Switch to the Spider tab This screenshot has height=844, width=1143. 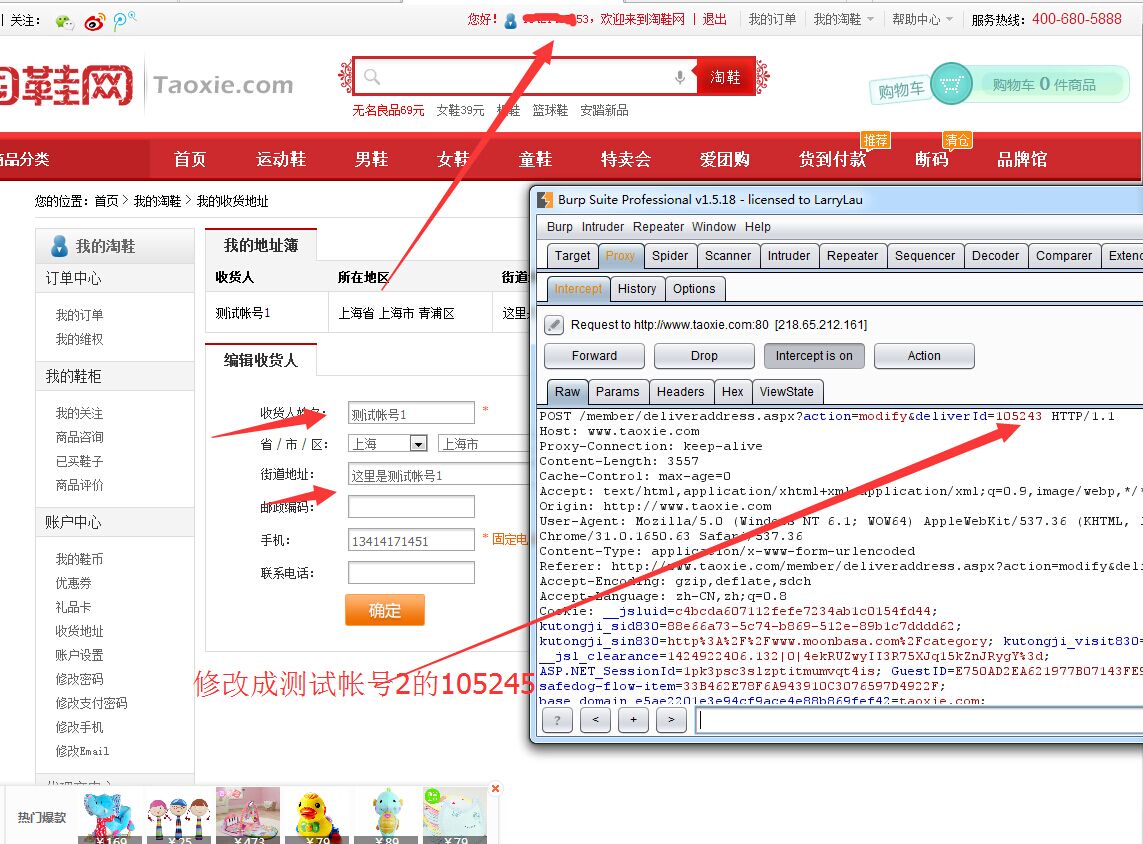(670, 256)
